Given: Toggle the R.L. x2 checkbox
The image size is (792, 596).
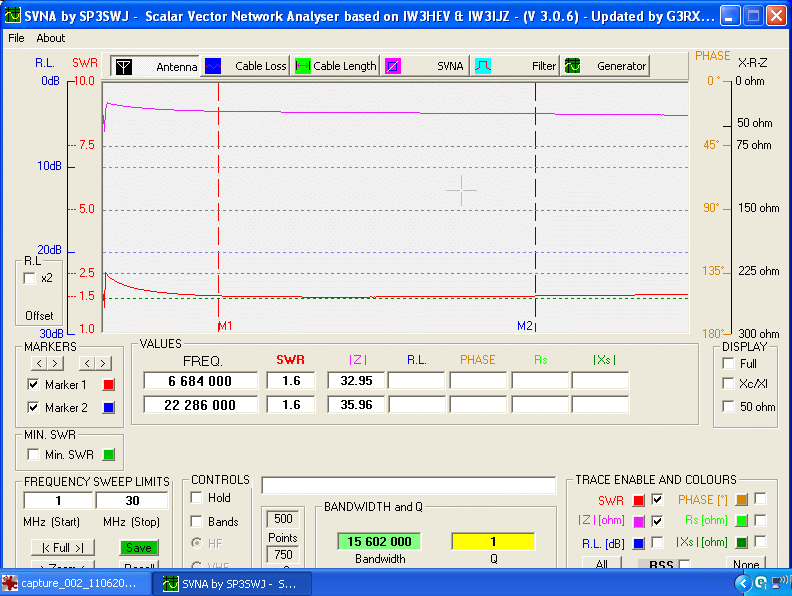Looking at the screenshot, I should click(30, 278).
